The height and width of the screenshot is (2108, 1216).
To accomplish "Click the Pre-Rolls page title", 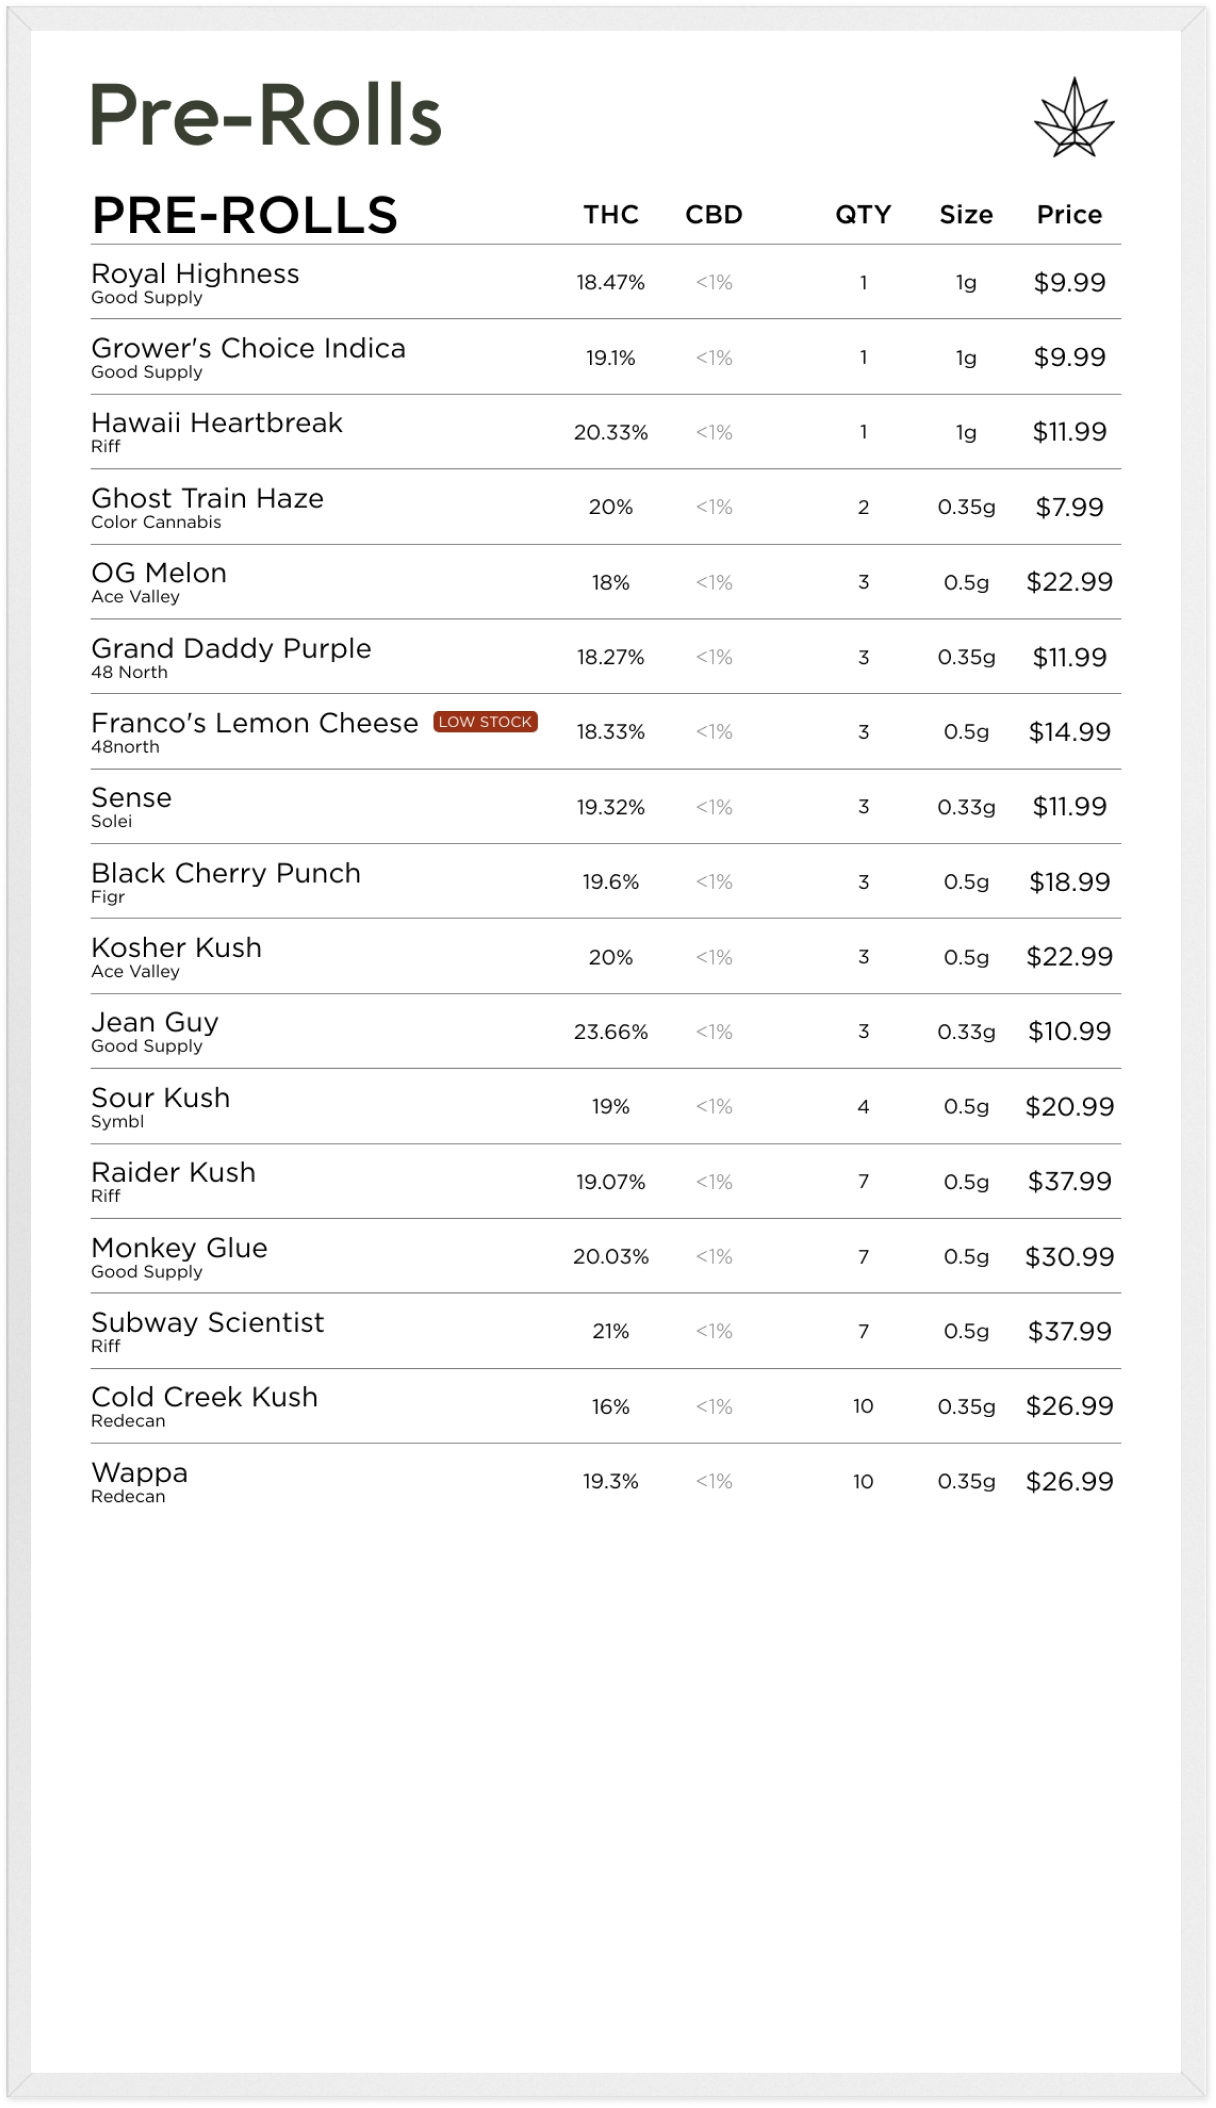I will 266,115.
